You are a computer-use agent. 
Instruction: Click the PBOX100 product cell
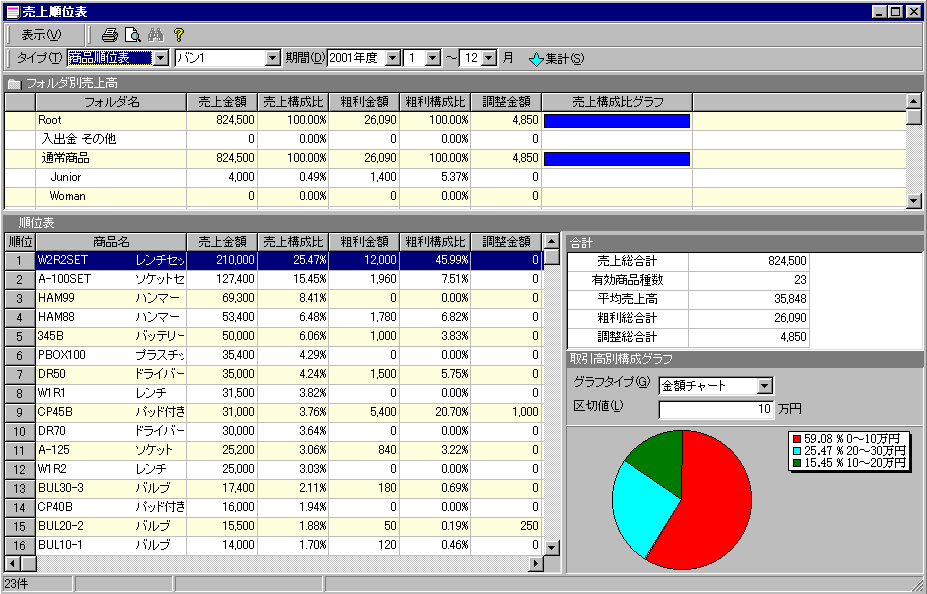tap(111, 355)
